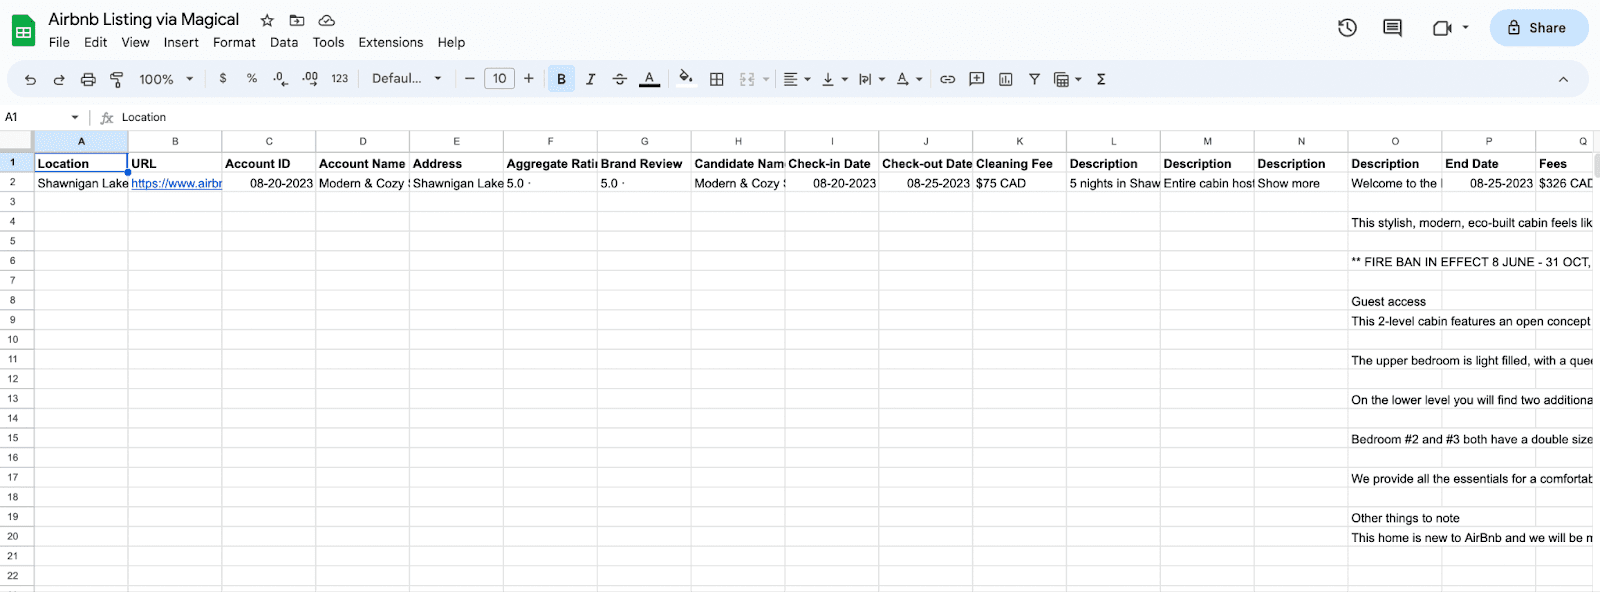
Task: Open the Functions sigma icon
Action: (x=1101, y=79)
